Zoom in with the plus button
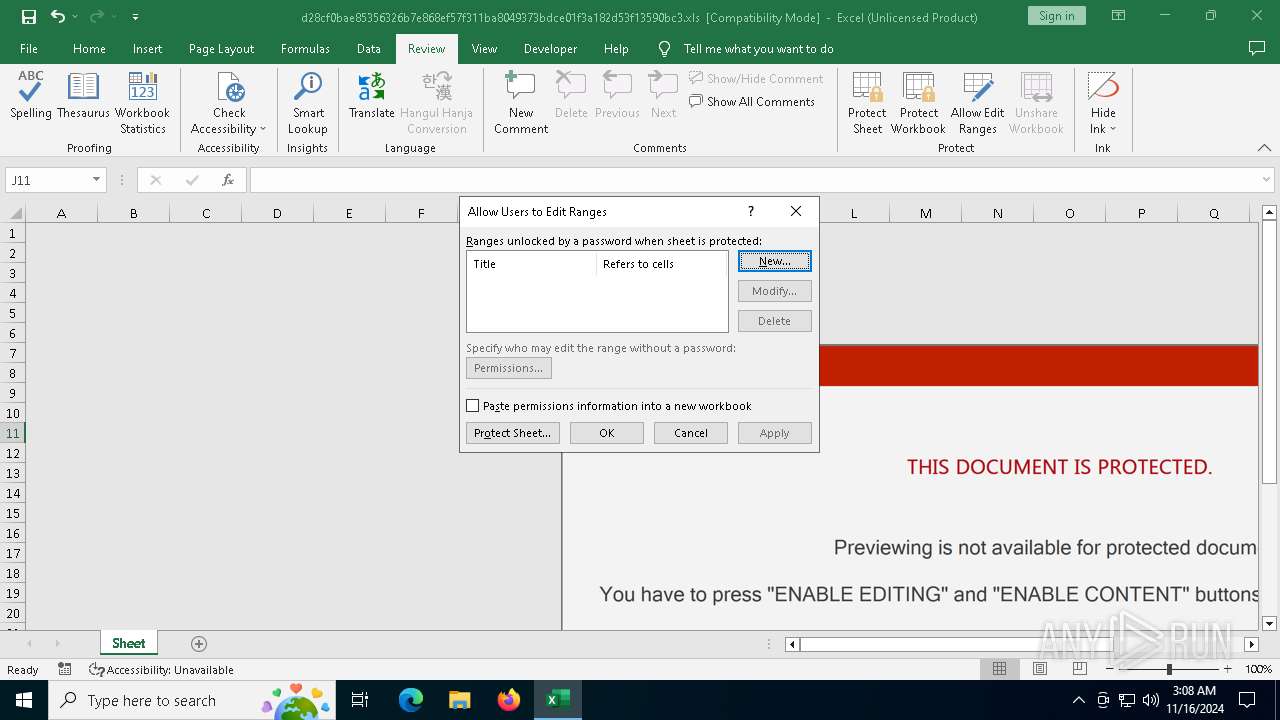 [1227, 669]
